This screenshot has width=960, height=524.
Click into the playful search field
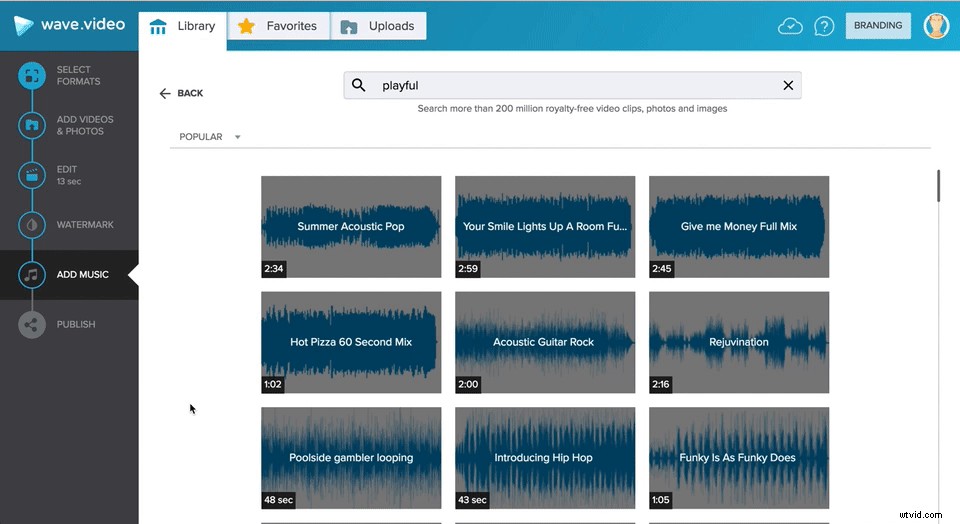click(x=572, y=86)
